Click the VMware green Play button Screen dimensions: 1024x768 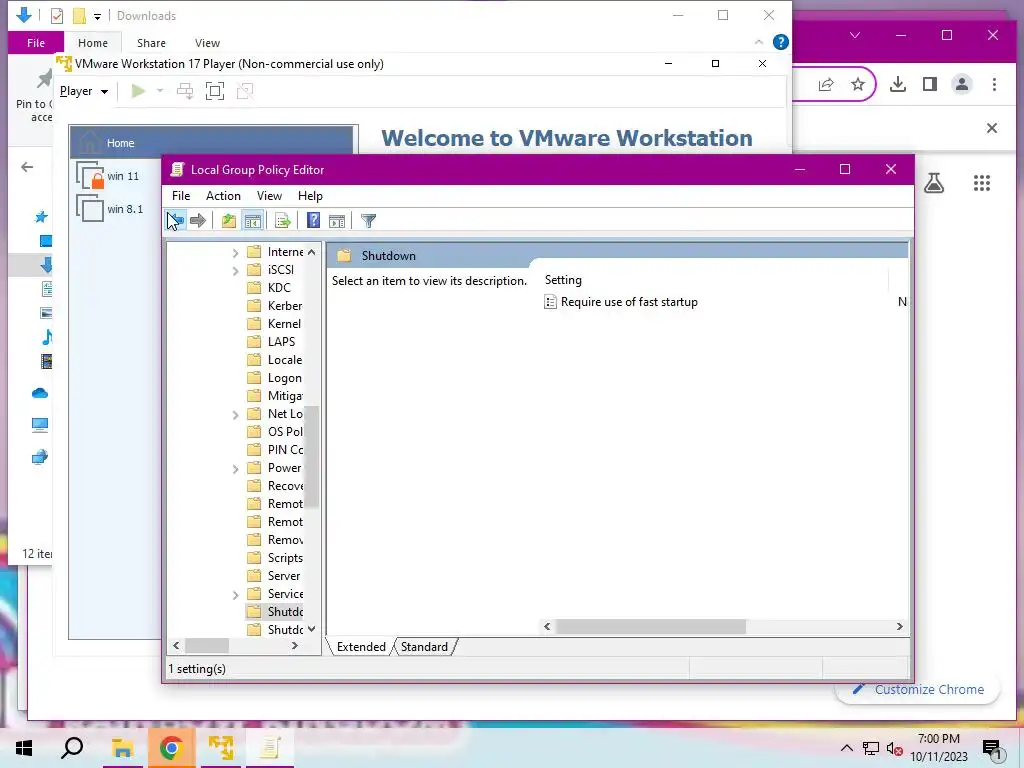tap(138, 91)
